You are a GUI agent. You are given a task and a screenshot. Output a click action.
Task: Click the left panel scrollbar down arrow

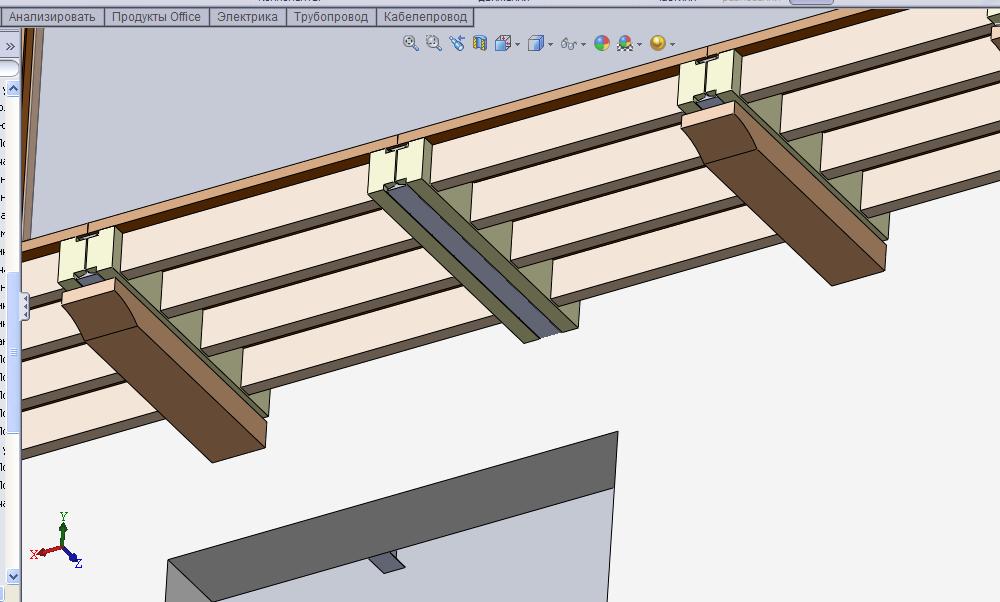(14, 576)
